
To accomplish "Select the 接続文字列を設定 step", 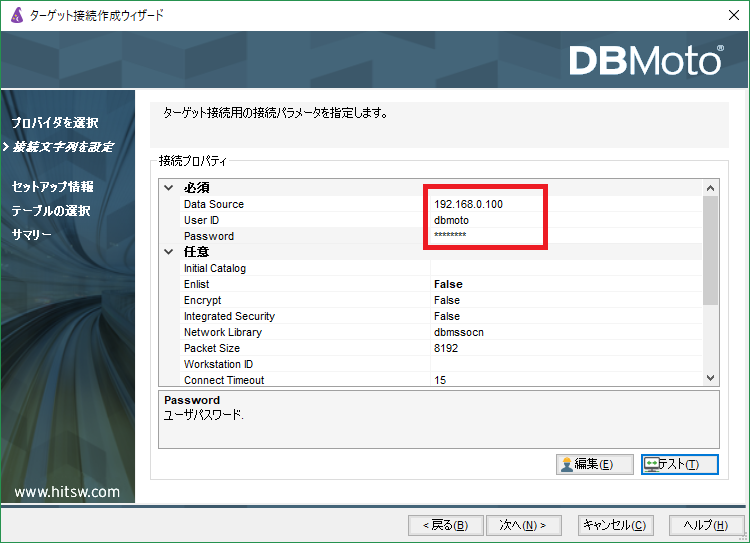I will point(63,146).
